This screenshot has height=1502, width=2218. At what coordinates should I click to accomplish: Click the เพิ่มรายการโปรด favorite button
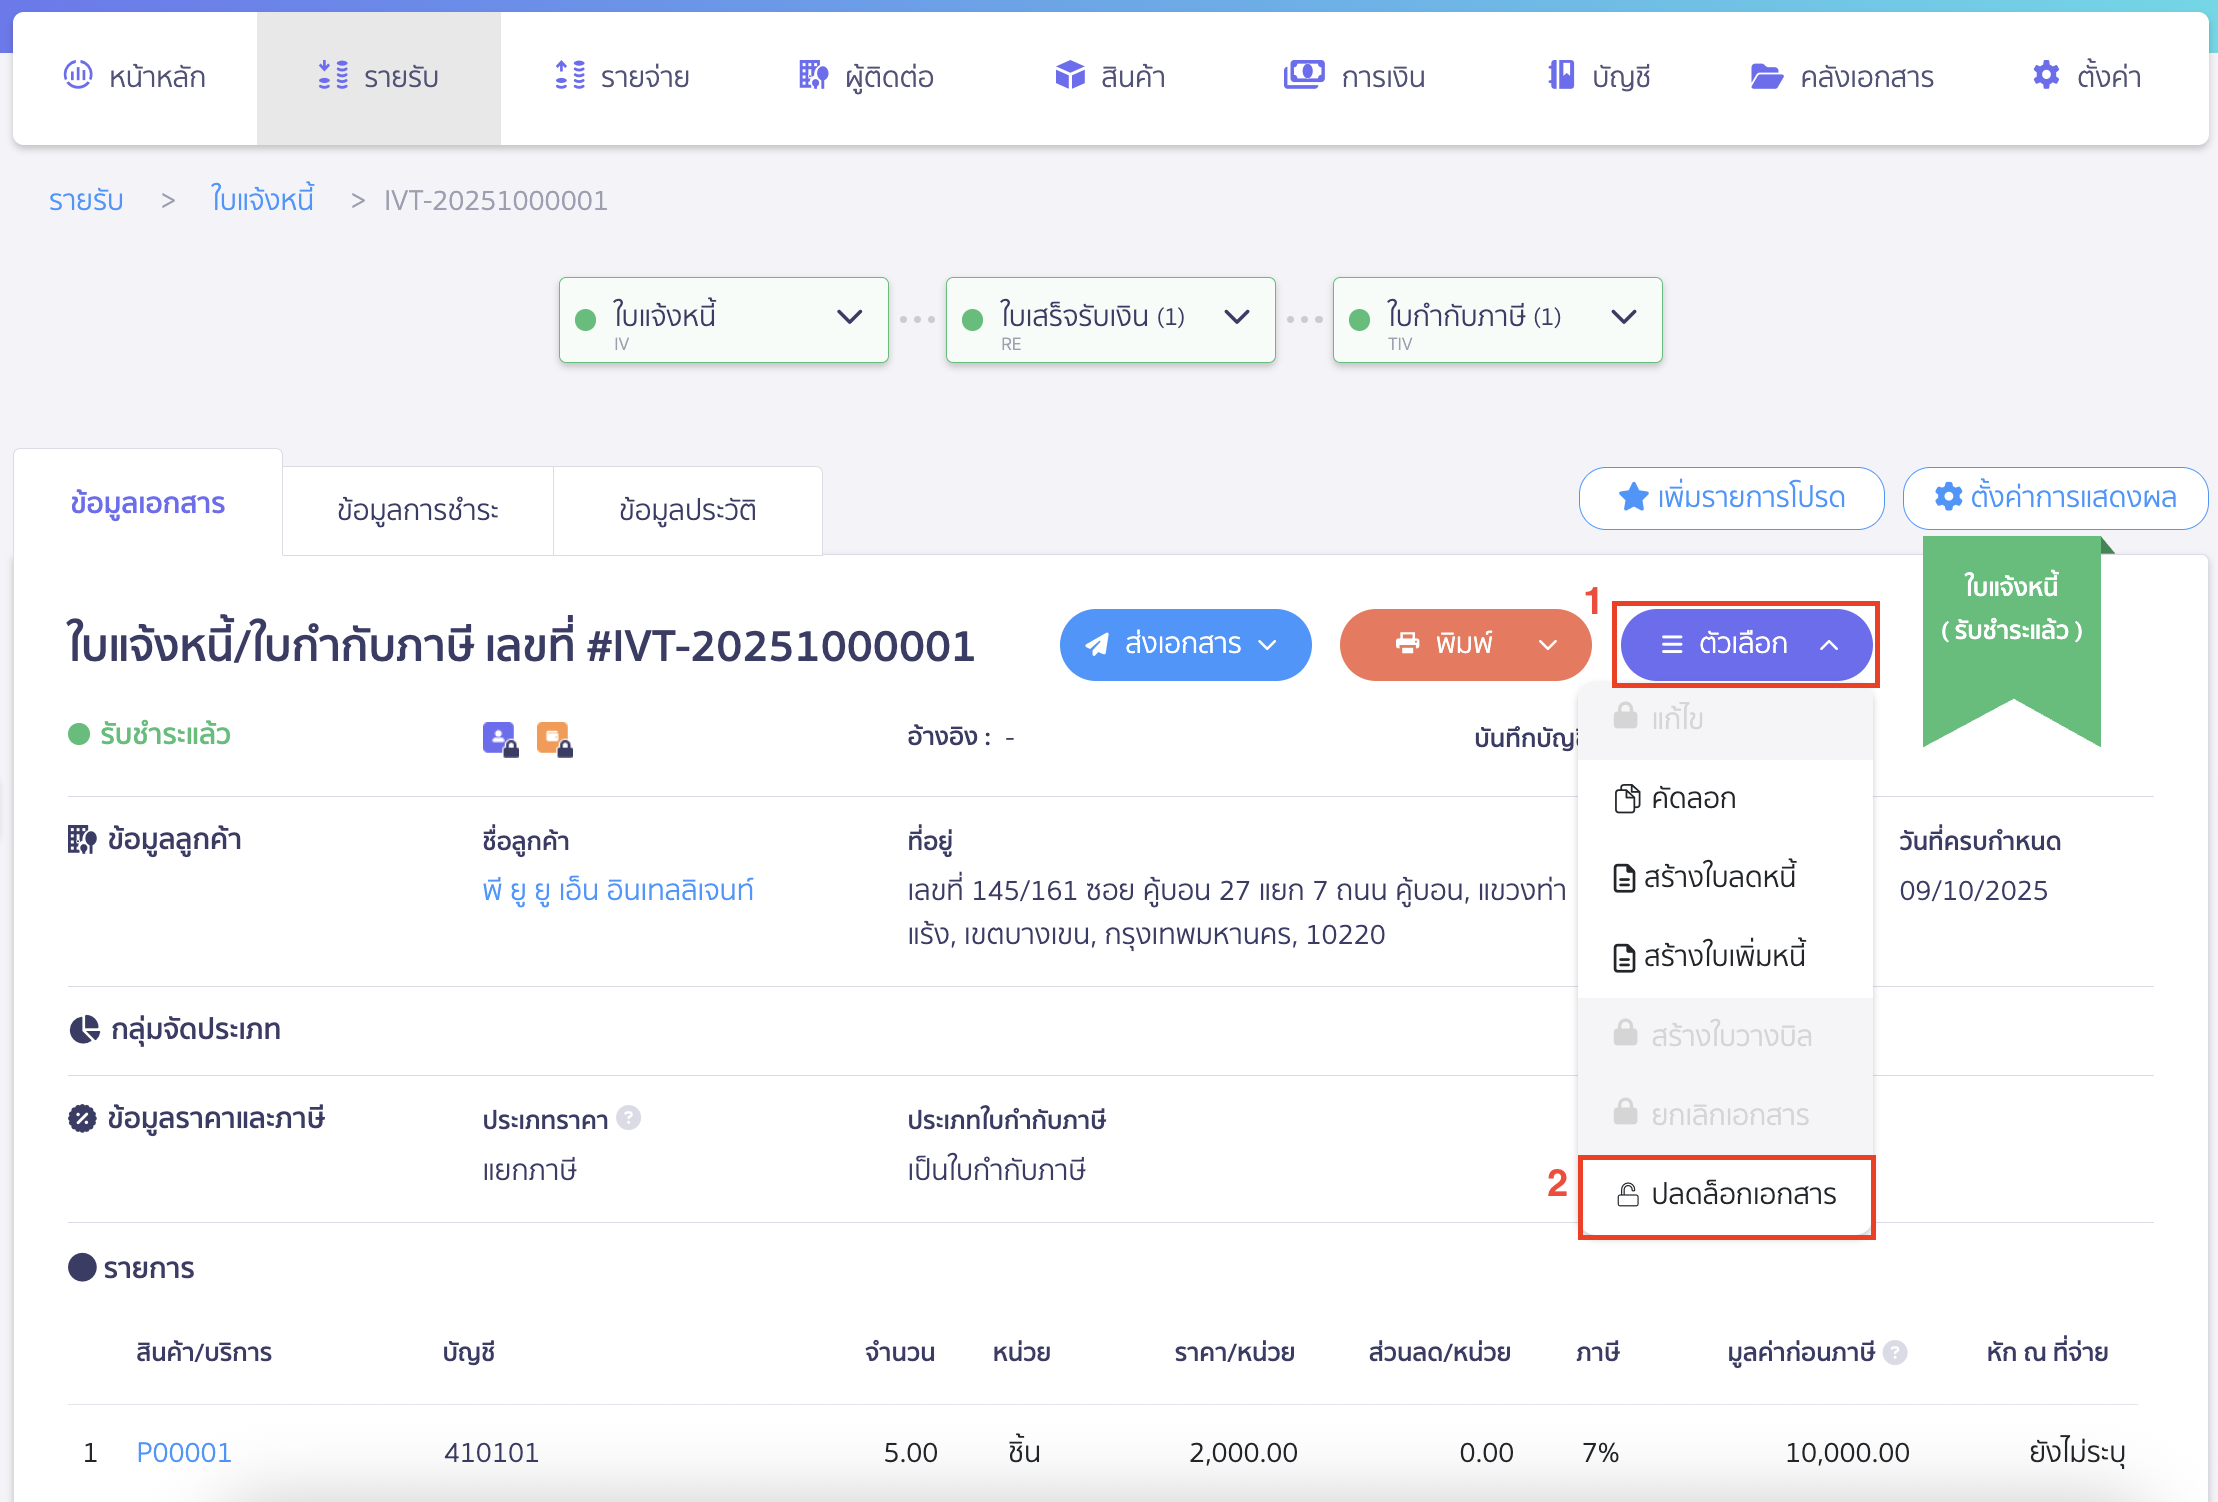point(1731,498)
